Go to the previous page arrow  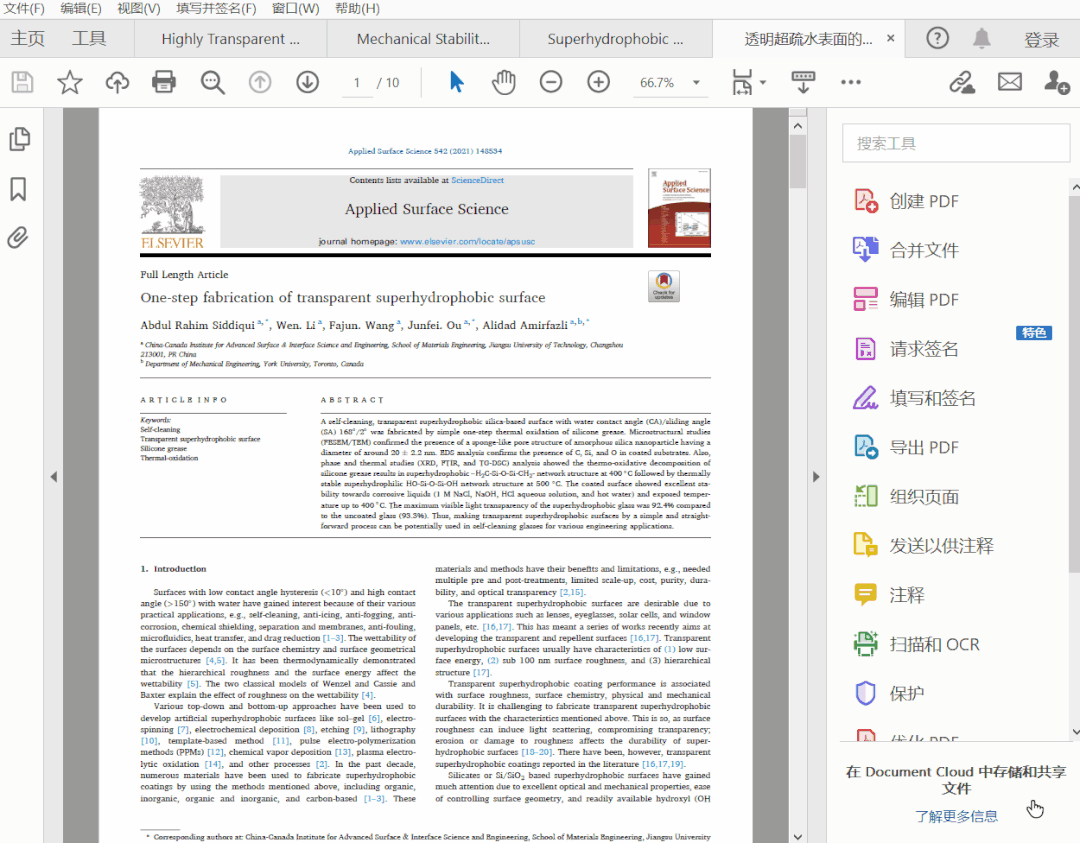pos(260,83)
